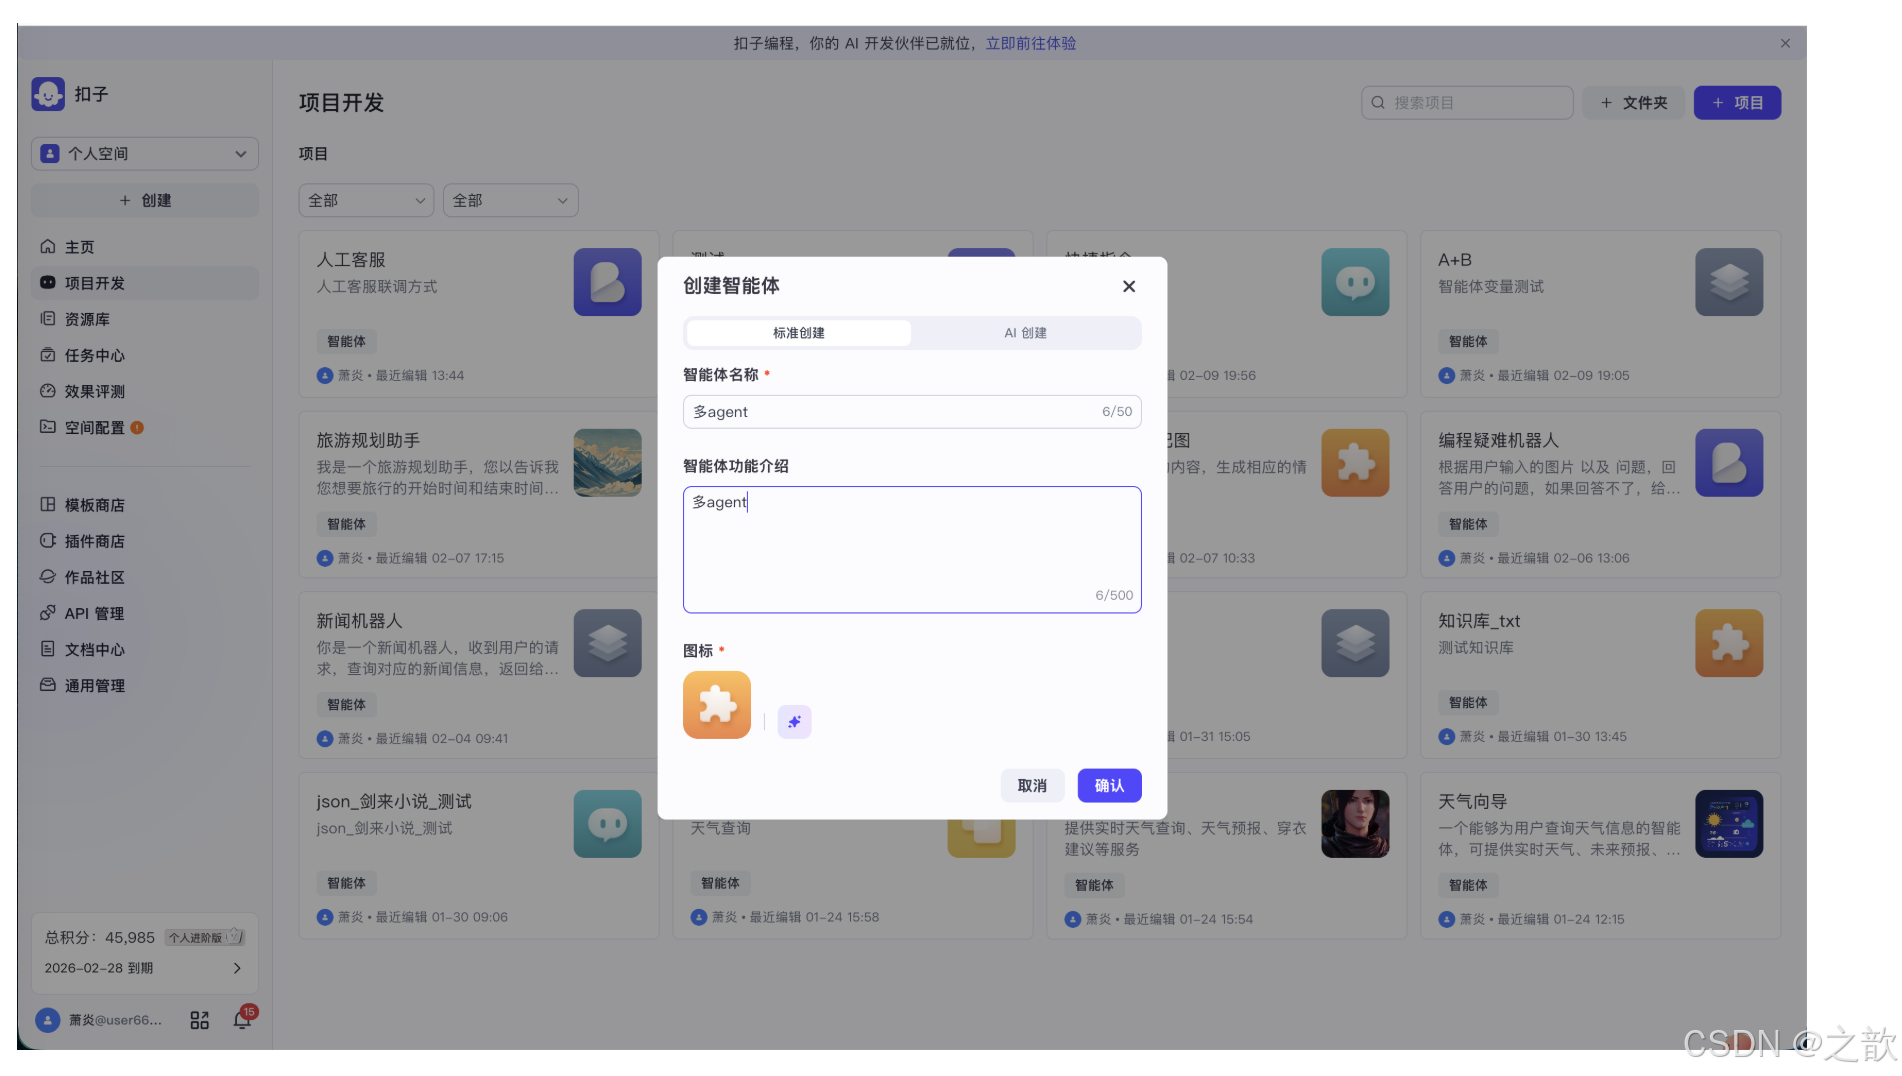Open 主页 via the home icon in sidebar
The height and width of the screenshot is (1076, 1902).
tap(49, 246)
